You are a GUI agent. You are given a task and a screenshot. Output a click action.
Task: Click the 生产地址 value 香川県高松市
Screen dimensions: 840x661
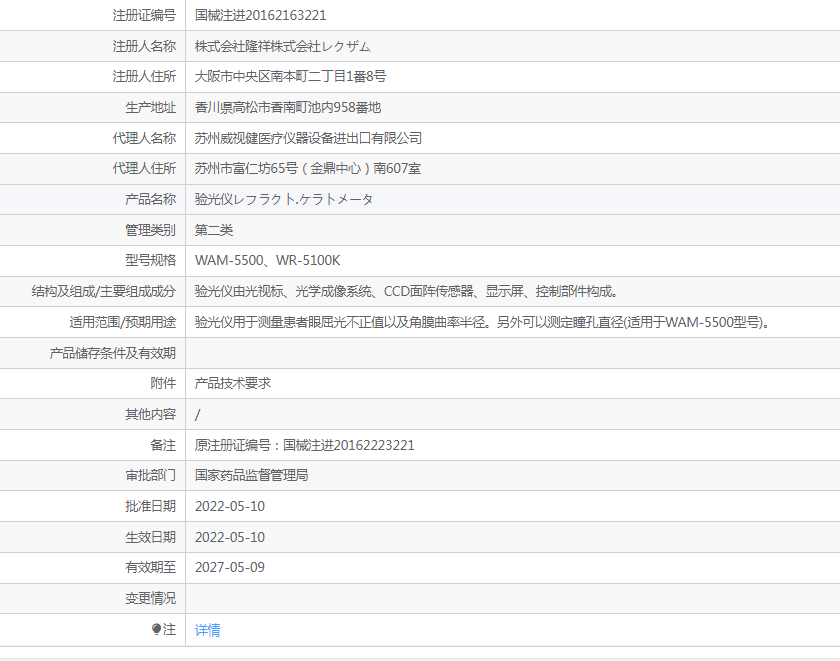point(288,108)
